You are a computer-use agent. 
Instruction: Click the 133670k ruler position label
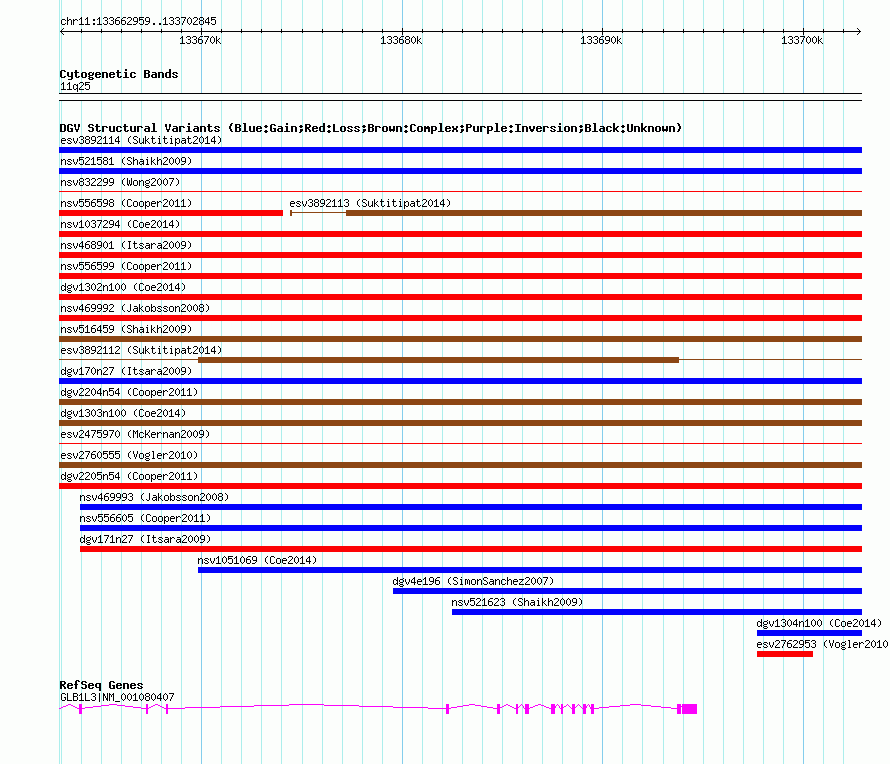[x=200, y=40]
